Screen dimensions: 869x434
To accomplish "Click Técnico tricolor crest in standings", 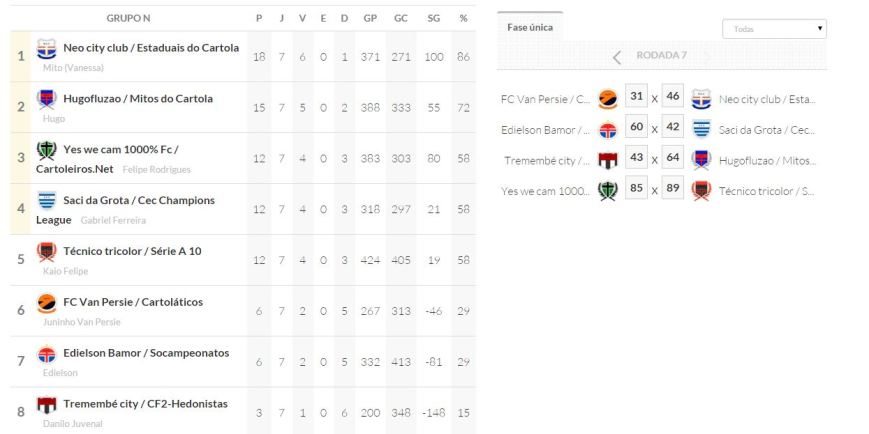I will [x=47, y=251].
